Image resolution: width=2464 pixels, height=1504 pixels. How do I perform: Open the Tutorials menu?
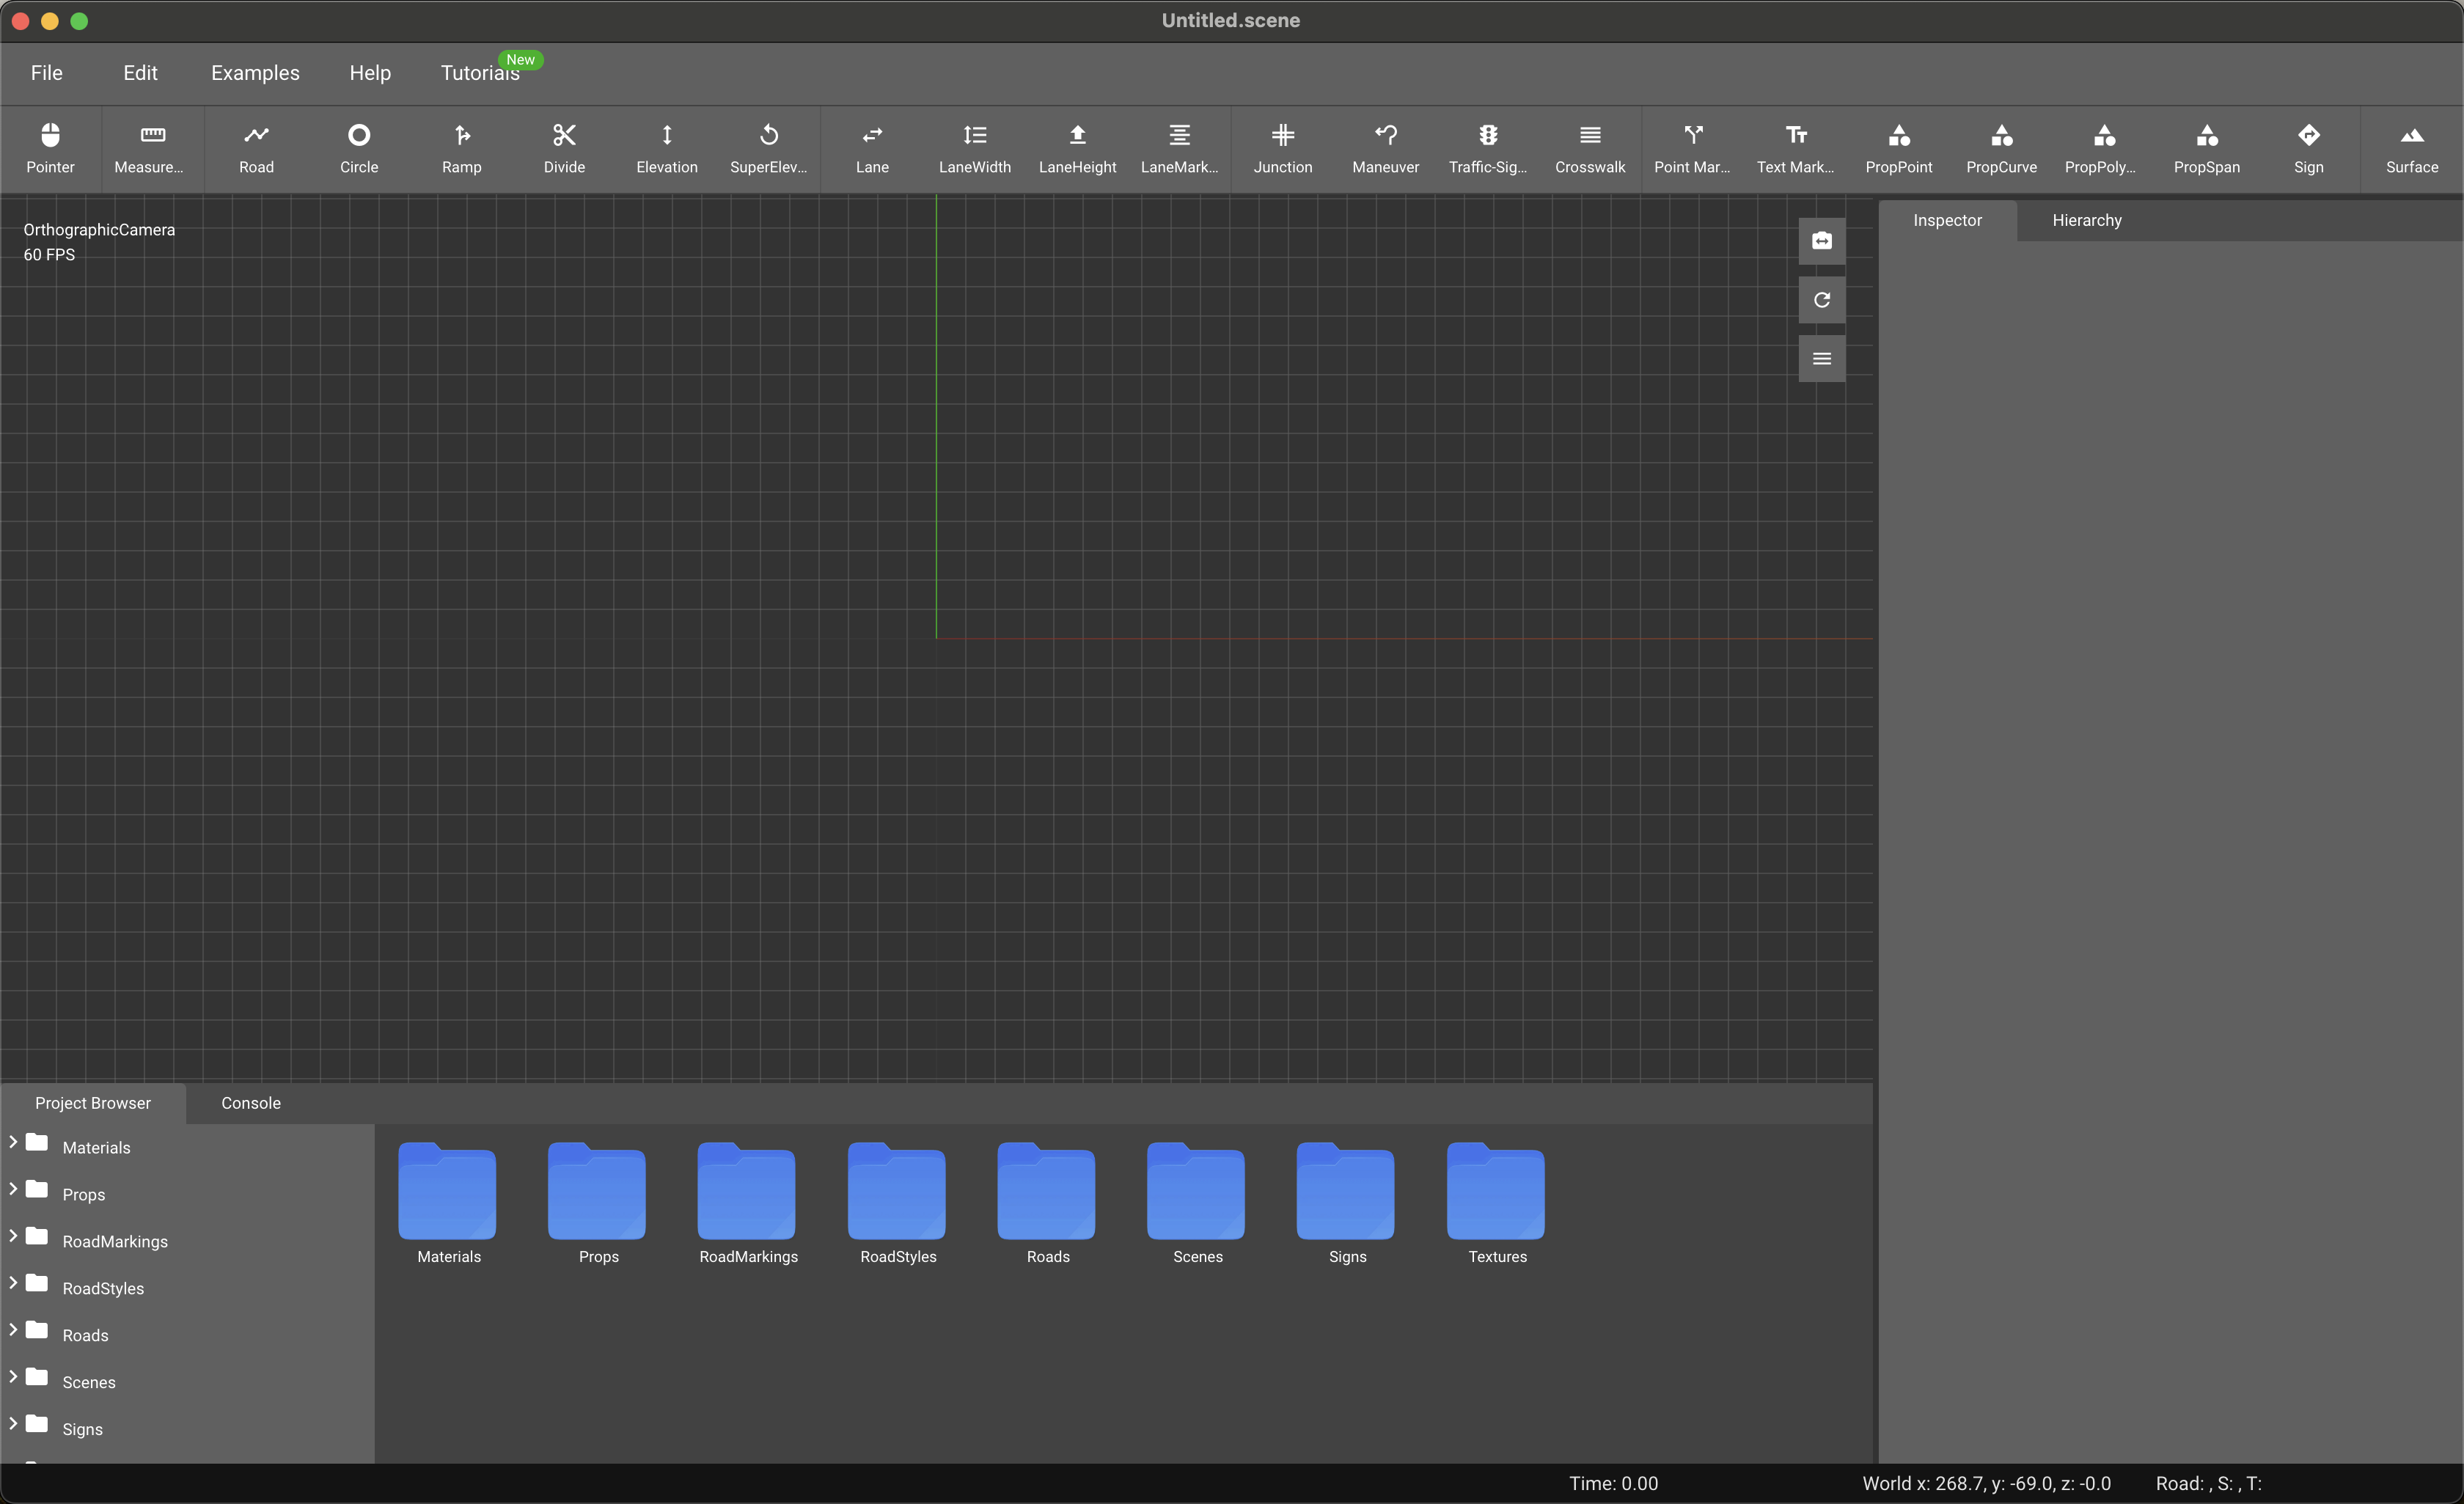tap(480, 73)
